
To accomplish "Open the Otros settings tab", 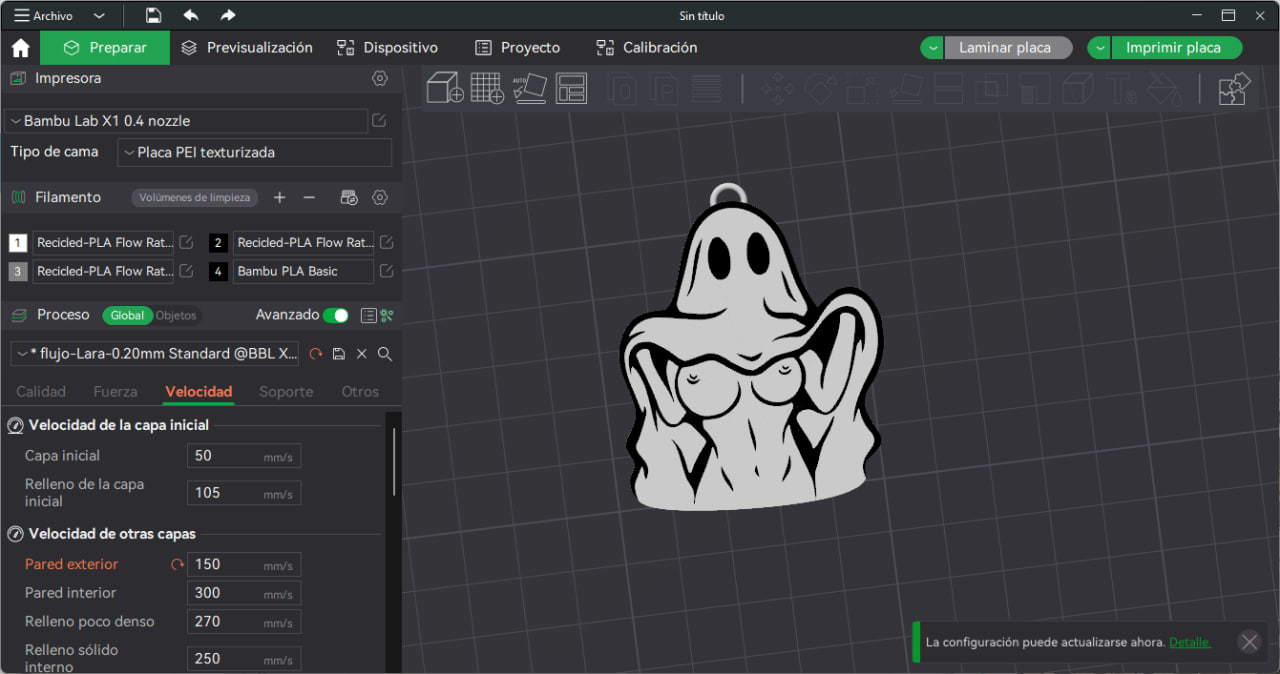I will pos(360,392).
